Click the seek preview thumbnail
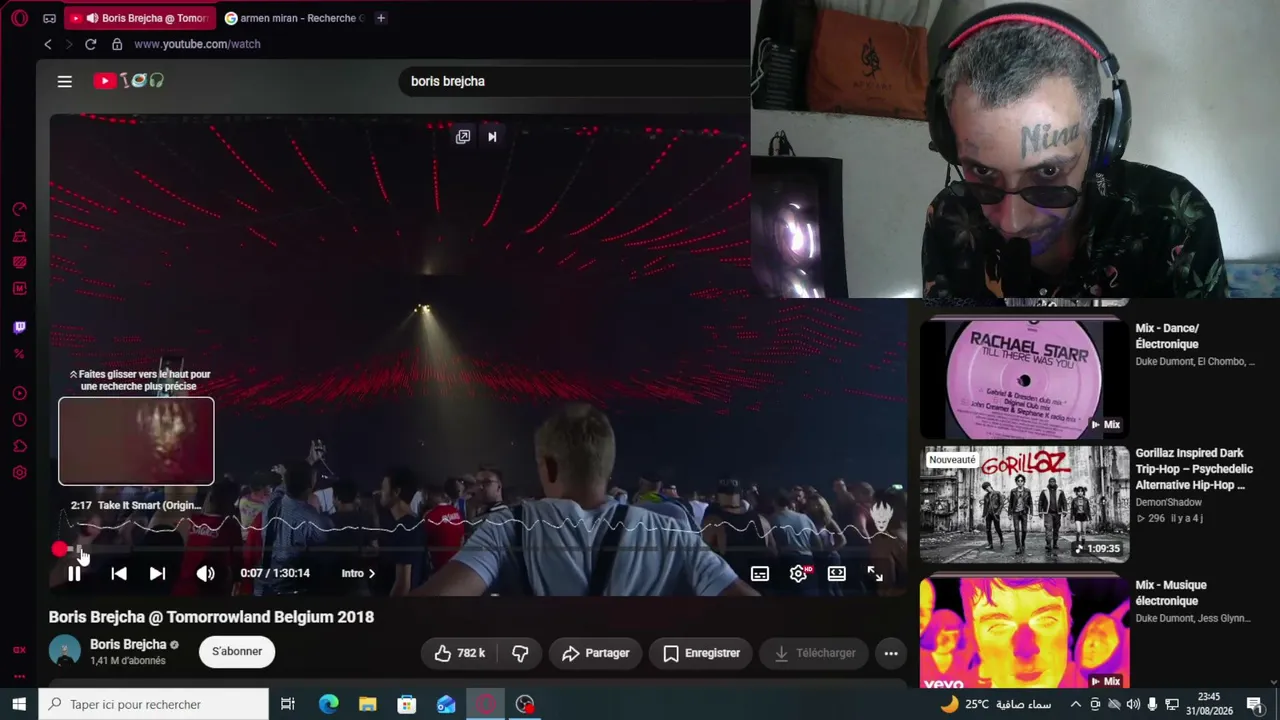Viewport: 1280px width, 720px height. (x=136, y=441)
